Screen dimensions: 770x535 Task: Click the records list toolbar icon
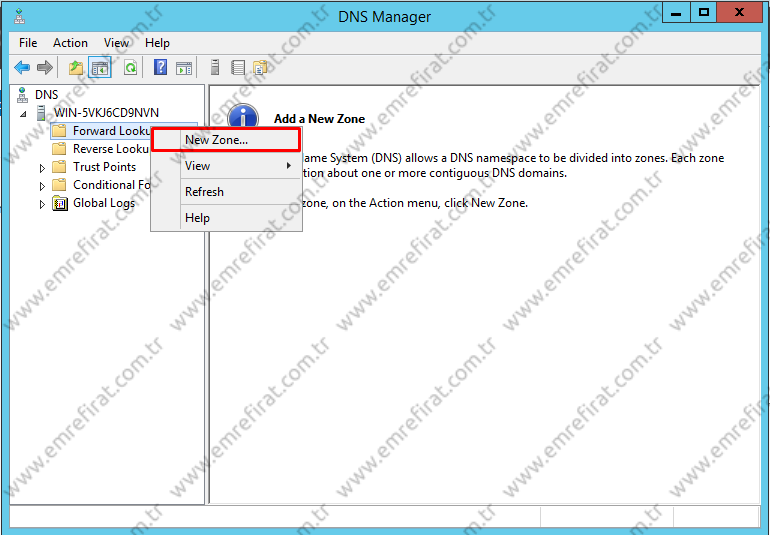238,68
